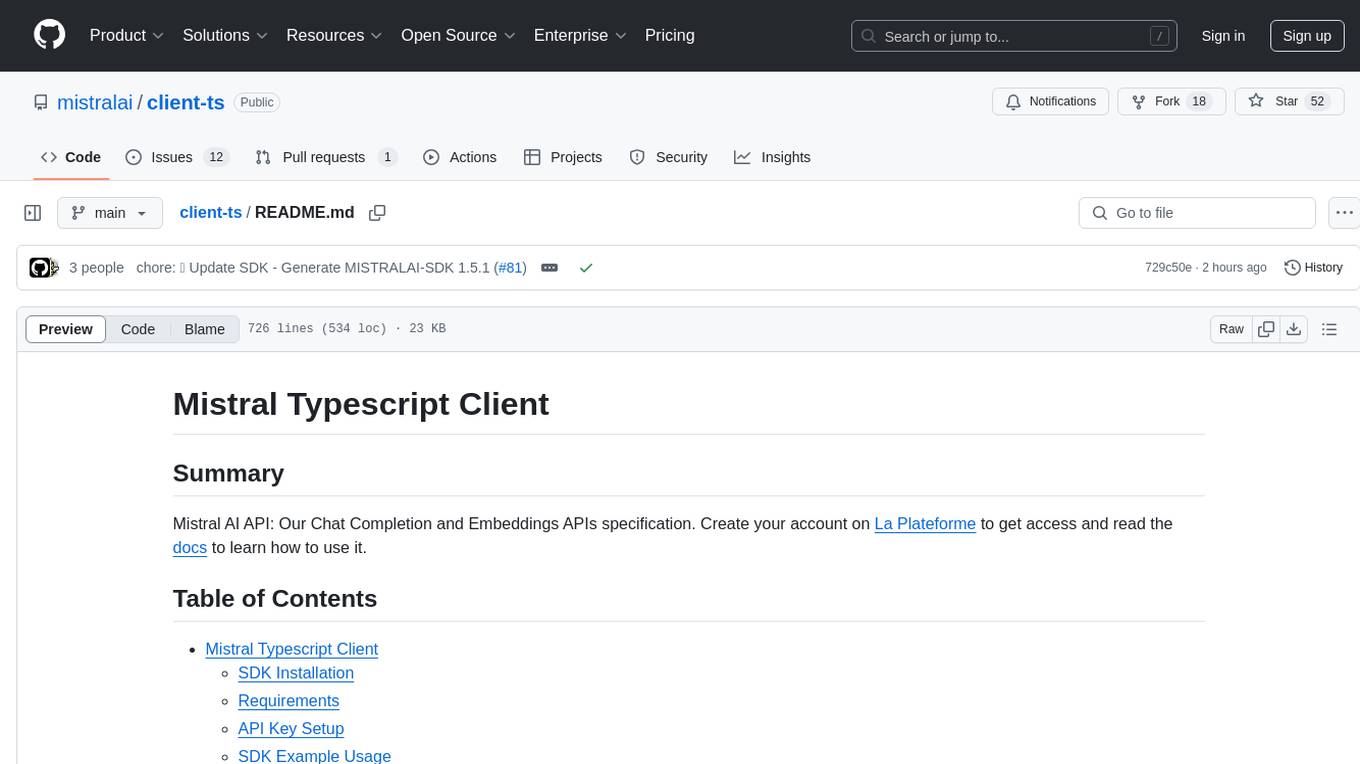Click the Fork count 18
Image resolution: width=1360 pixels, height=764 pixels.
[x=1200, y=102]
